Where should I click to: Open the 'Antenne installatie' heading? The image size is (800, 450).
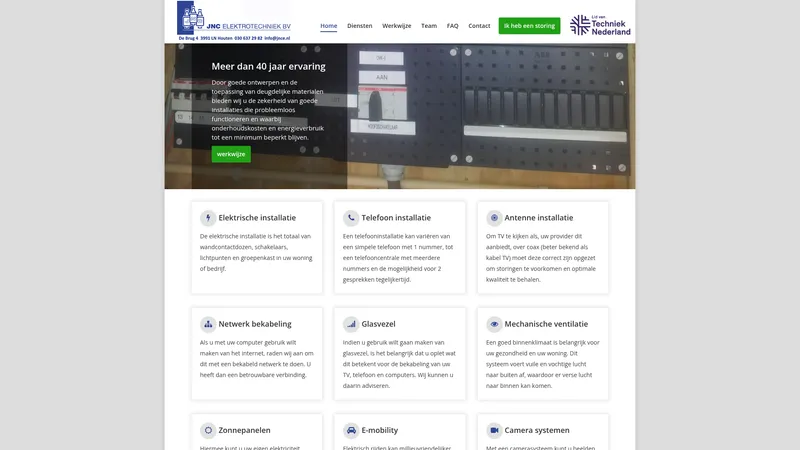(x=539, y=218)
